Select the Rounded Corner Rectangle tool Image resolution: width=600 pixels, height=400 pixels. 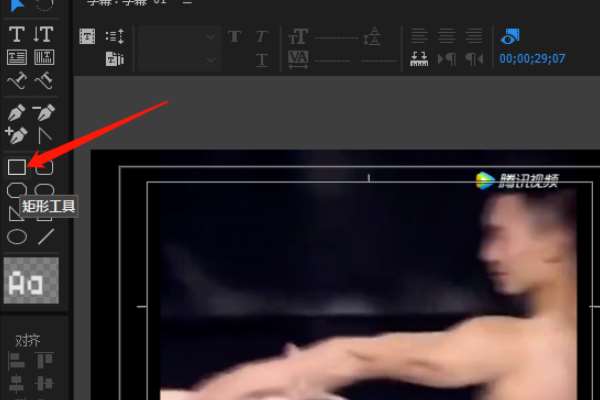click(44, 167)
